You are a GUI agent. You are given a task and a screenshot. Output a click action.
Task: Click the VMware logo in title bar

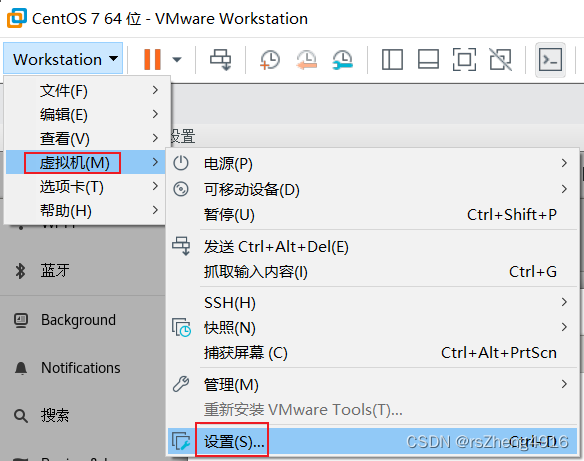pos(17,18)
